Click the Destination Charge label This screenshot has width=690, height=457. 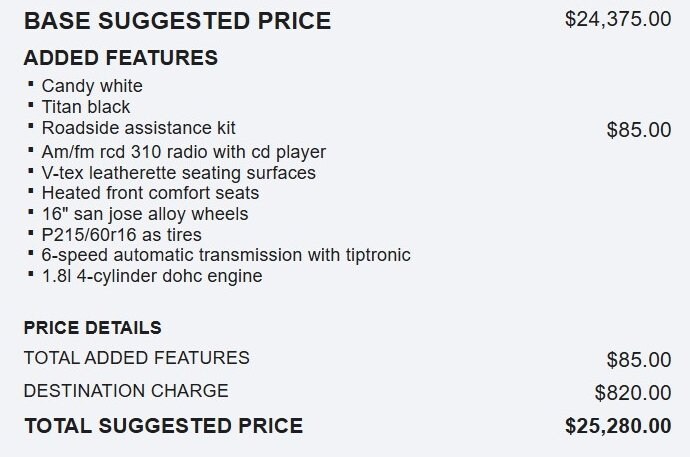click(126, 391)
